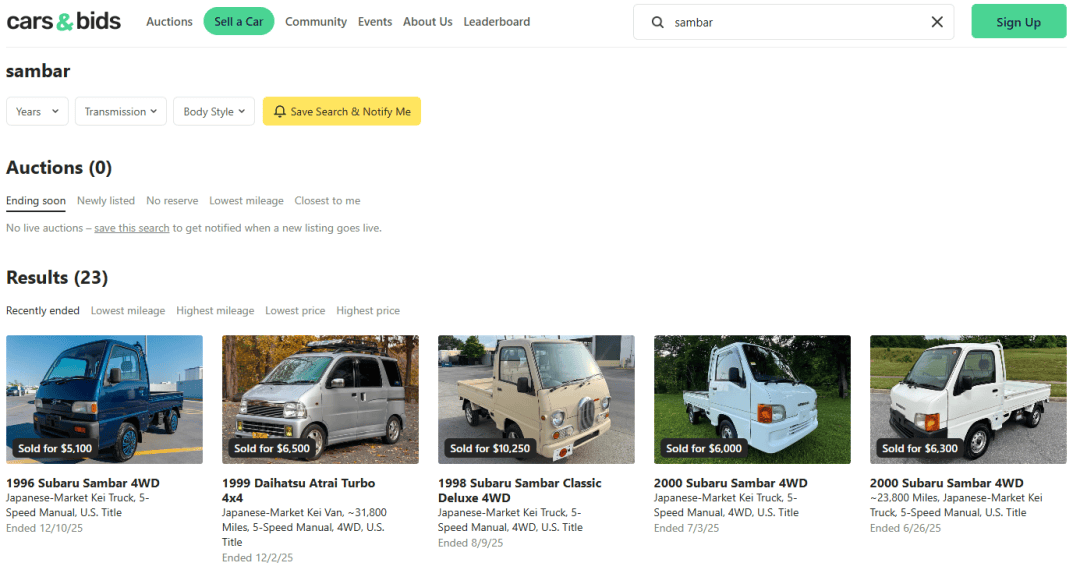Go to the Community page
This screenshot has height=584, width=1080.
click(x=316, y=22)
